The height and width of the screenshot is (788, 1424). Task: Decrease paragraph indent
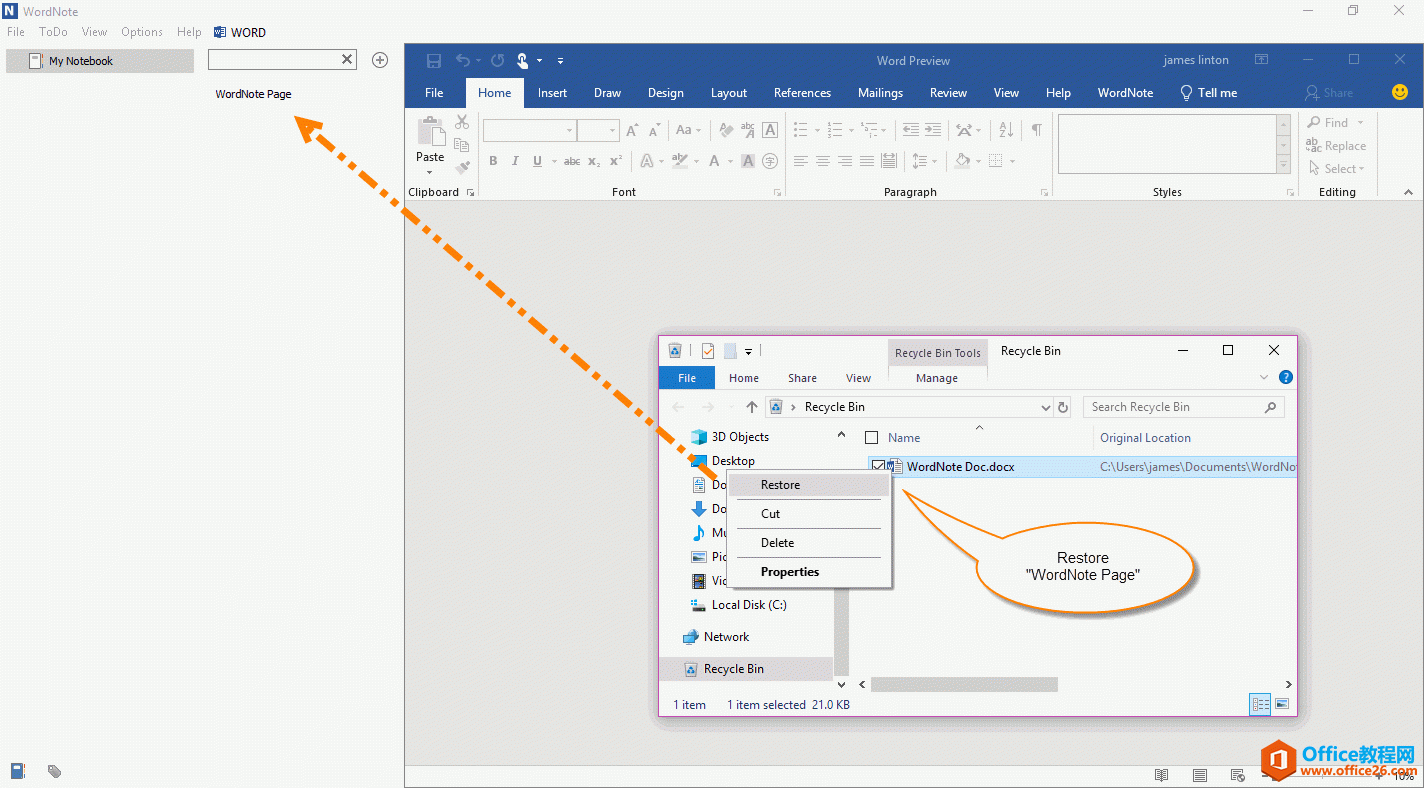coord(910,130)
